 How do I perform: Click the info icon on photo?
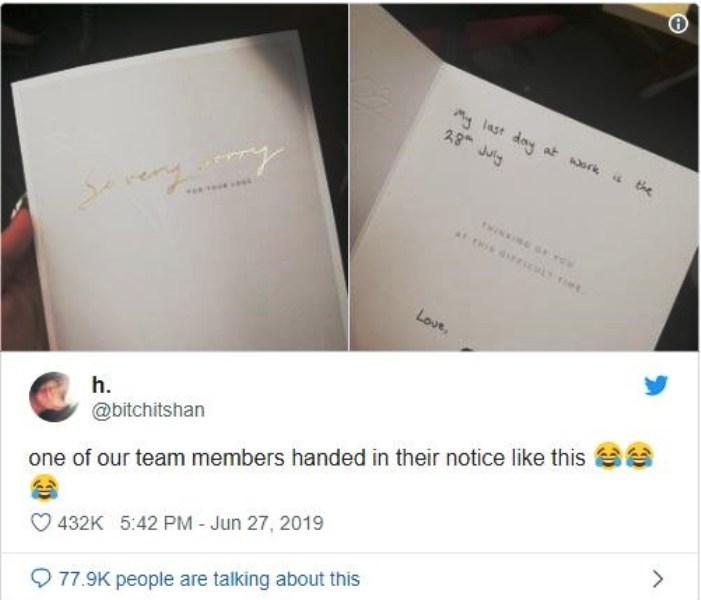pyautogui.click(x=678, y=25)
